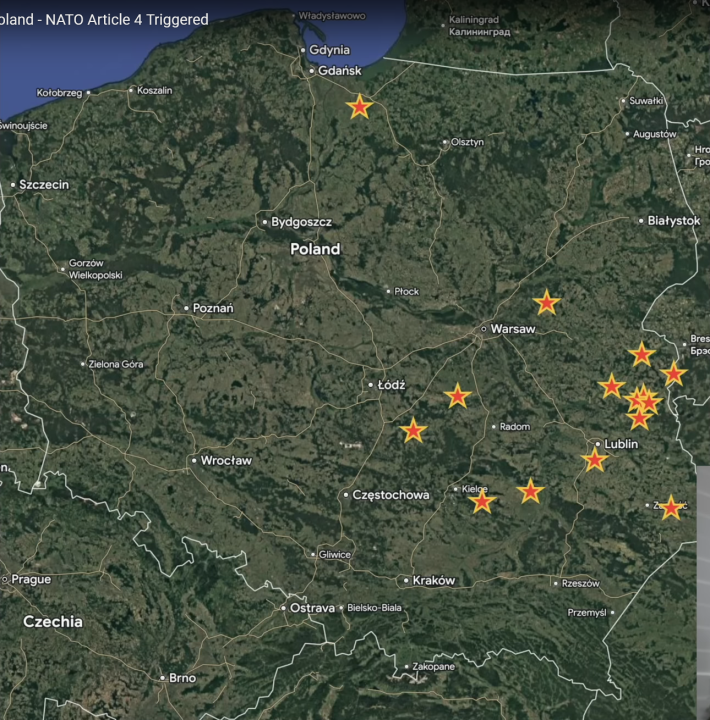
Task: Select the star marker just southwest of Lublin
Action: tap(595, 459)
